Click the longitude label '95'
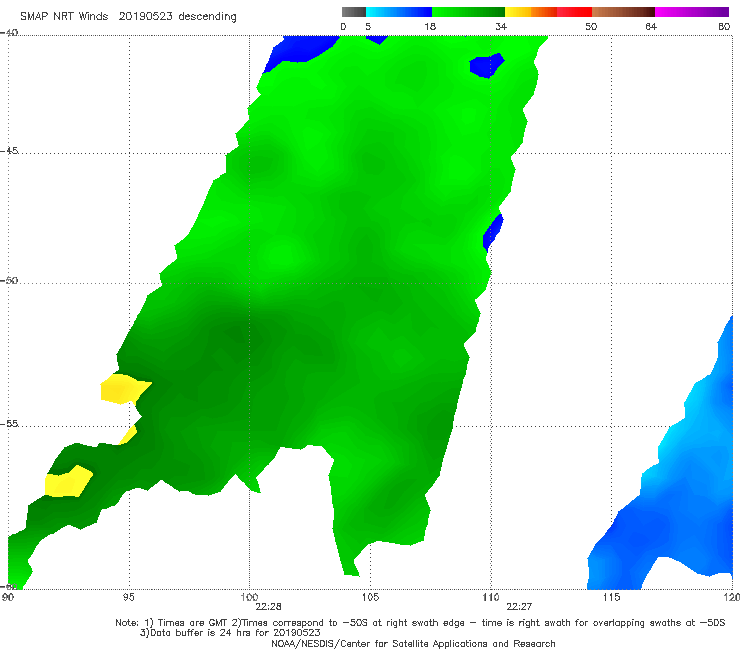 click(128, 598)
